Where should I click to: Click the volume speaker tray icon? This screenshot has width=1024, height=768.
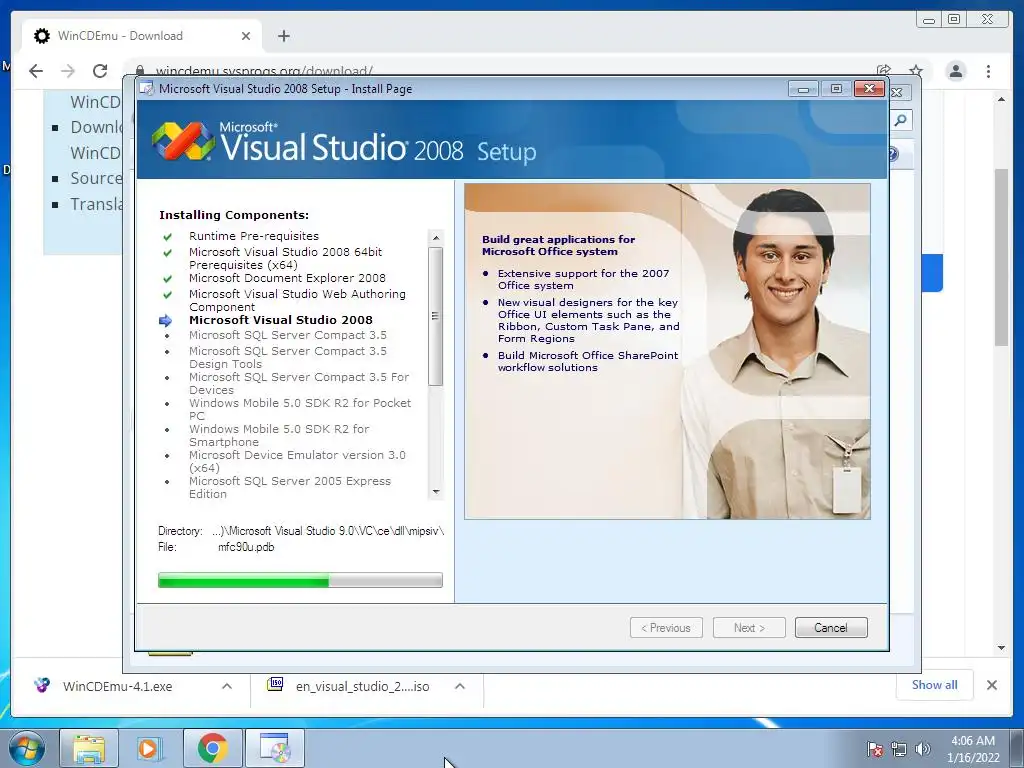(923, 749)
